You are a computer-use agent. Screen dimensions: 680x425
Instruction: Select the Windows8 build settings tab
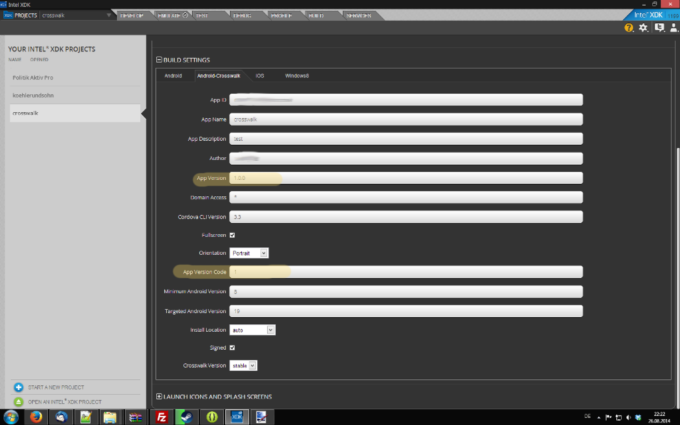(297, 75)
